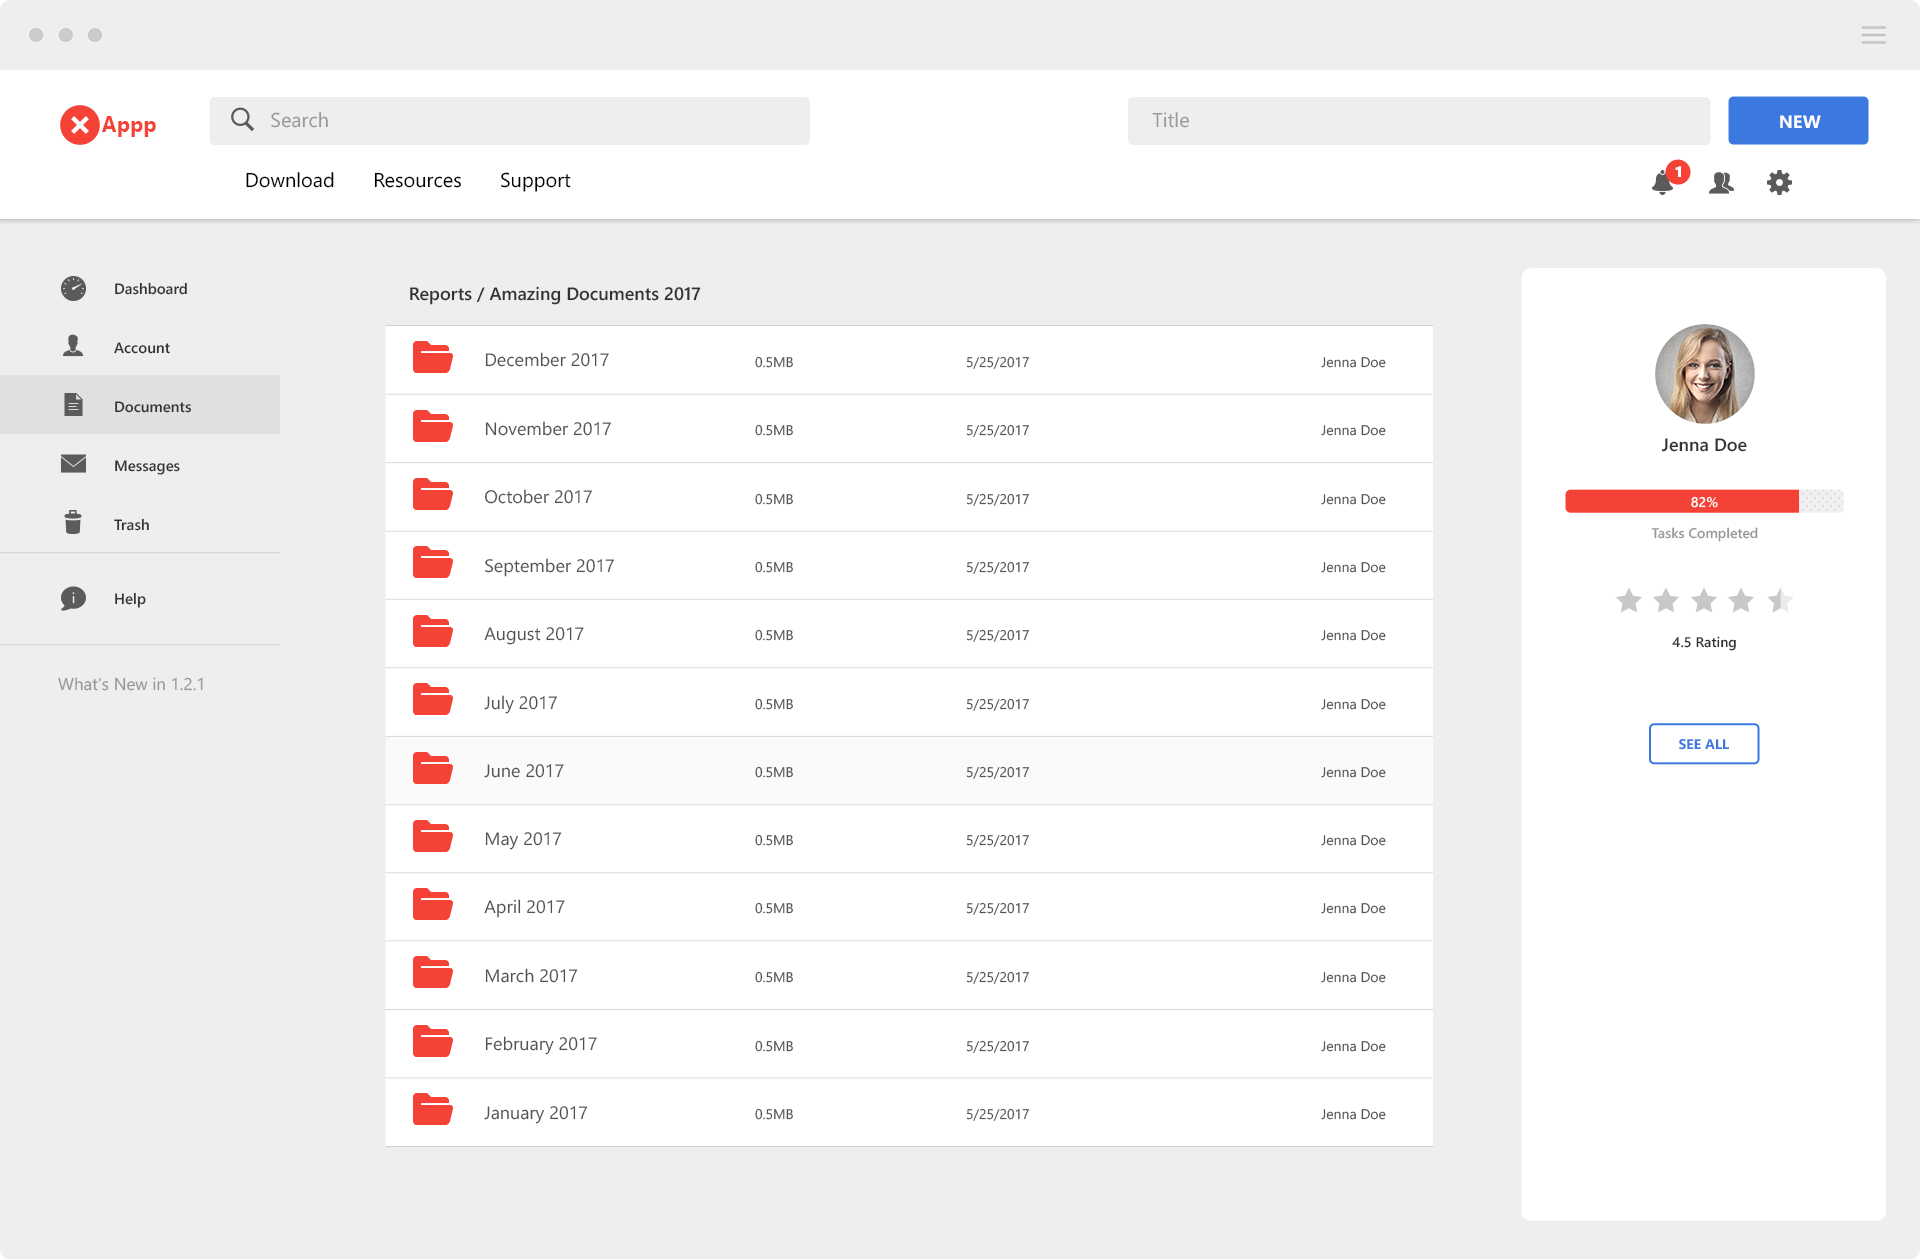This screenshot has width=1920, height=1259.
Task: Click the Trash bin sidebar icon
Action: (73, 523)
